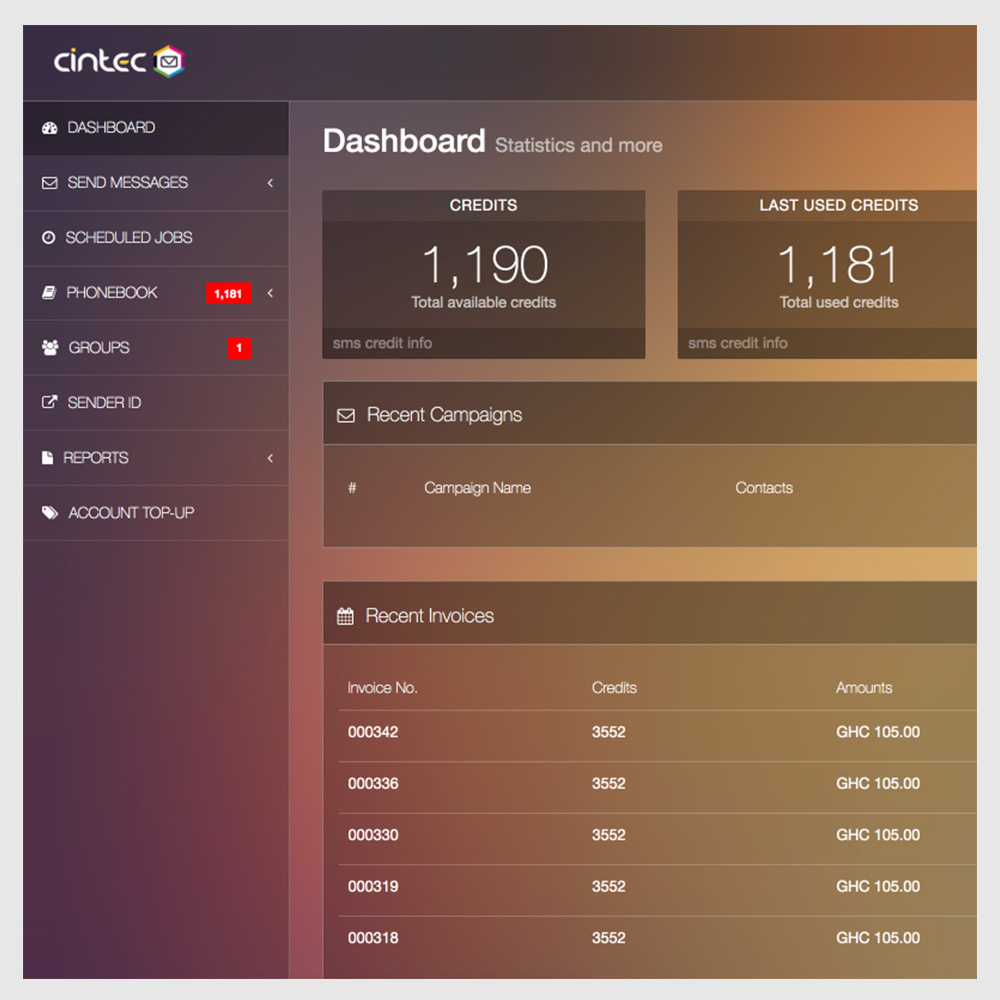Expand the Send Messages submenu chevron
1000x1000 pixels.
tap(270, 183)
